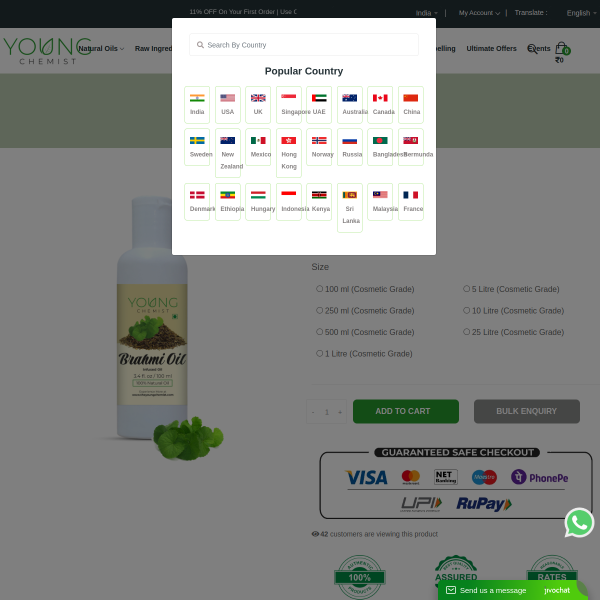
Task: Select Sri Lanka flag country
Action: pyautogui.click(x=350, y=208)
